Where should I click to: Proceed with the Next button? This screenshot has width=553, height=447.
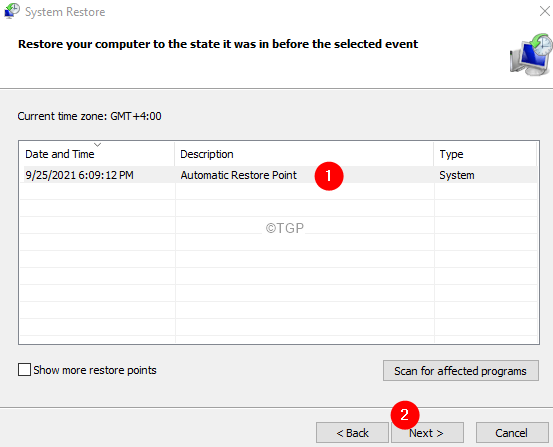pyautogui.click(x=427, y=433)
